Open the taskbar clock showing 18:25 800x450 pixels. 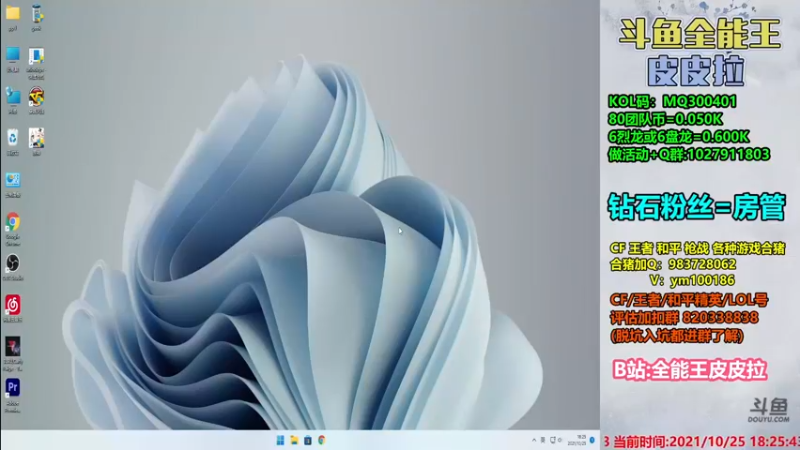pyautogui.click(x=577, y=440)
